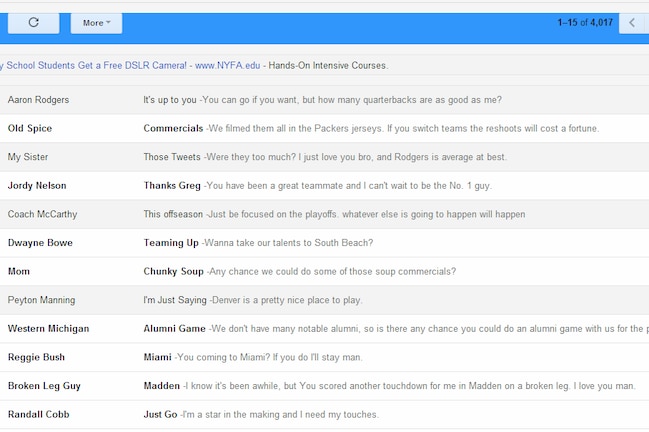This screenshot has width=649, height=432.
Task: Click the snippet about being the No. 1 guy
Action: (349, 185)
